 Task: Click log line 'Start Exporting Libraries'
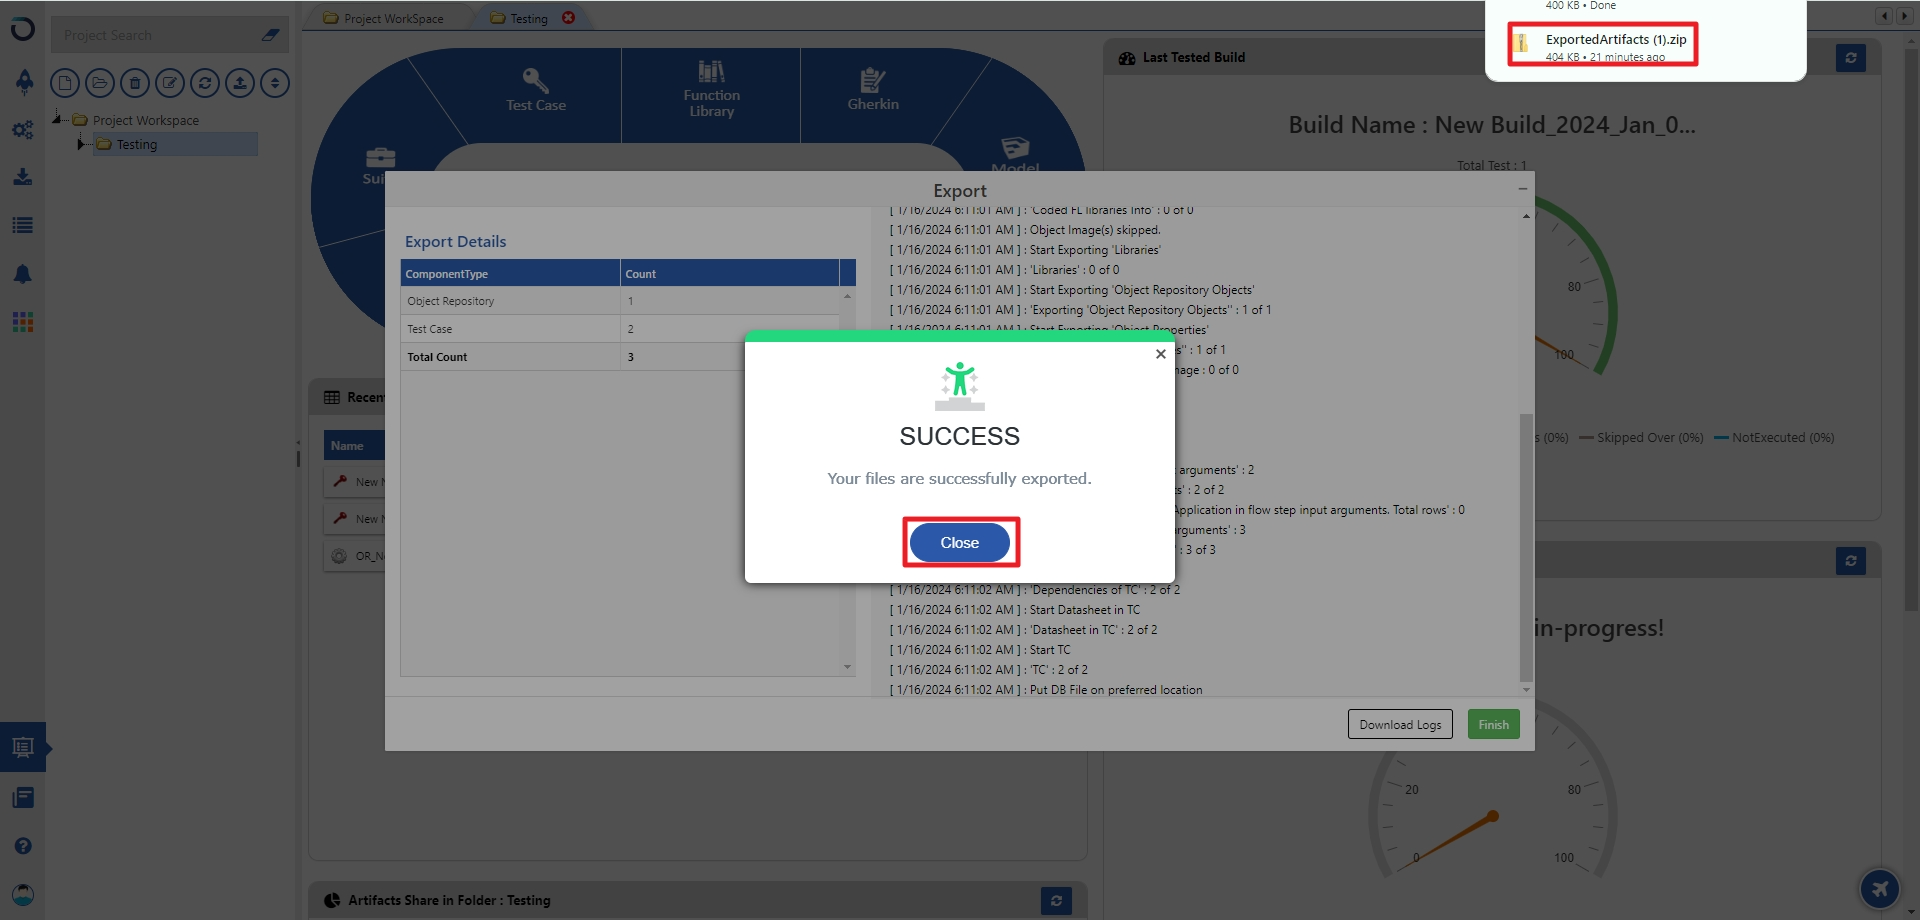point(1025,250)
